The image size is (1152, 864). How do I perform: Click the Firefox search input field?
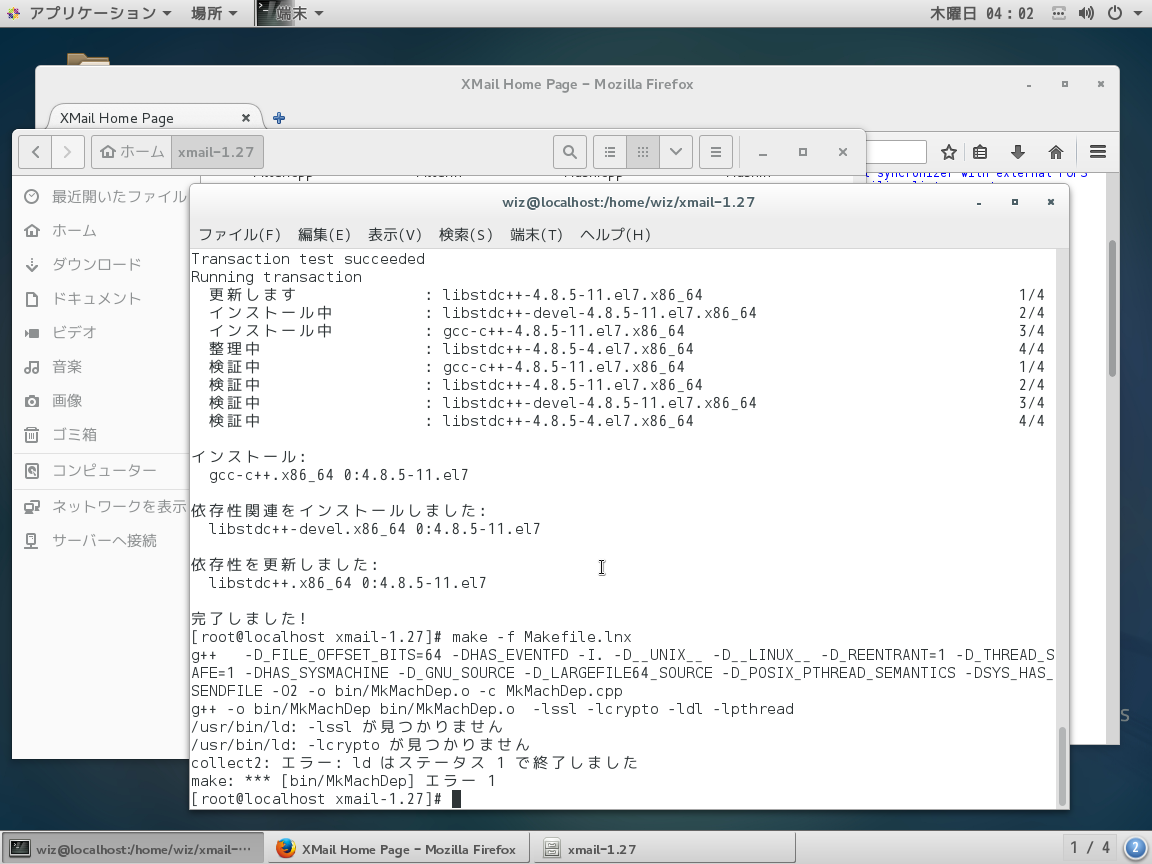(x=896, y=152)
